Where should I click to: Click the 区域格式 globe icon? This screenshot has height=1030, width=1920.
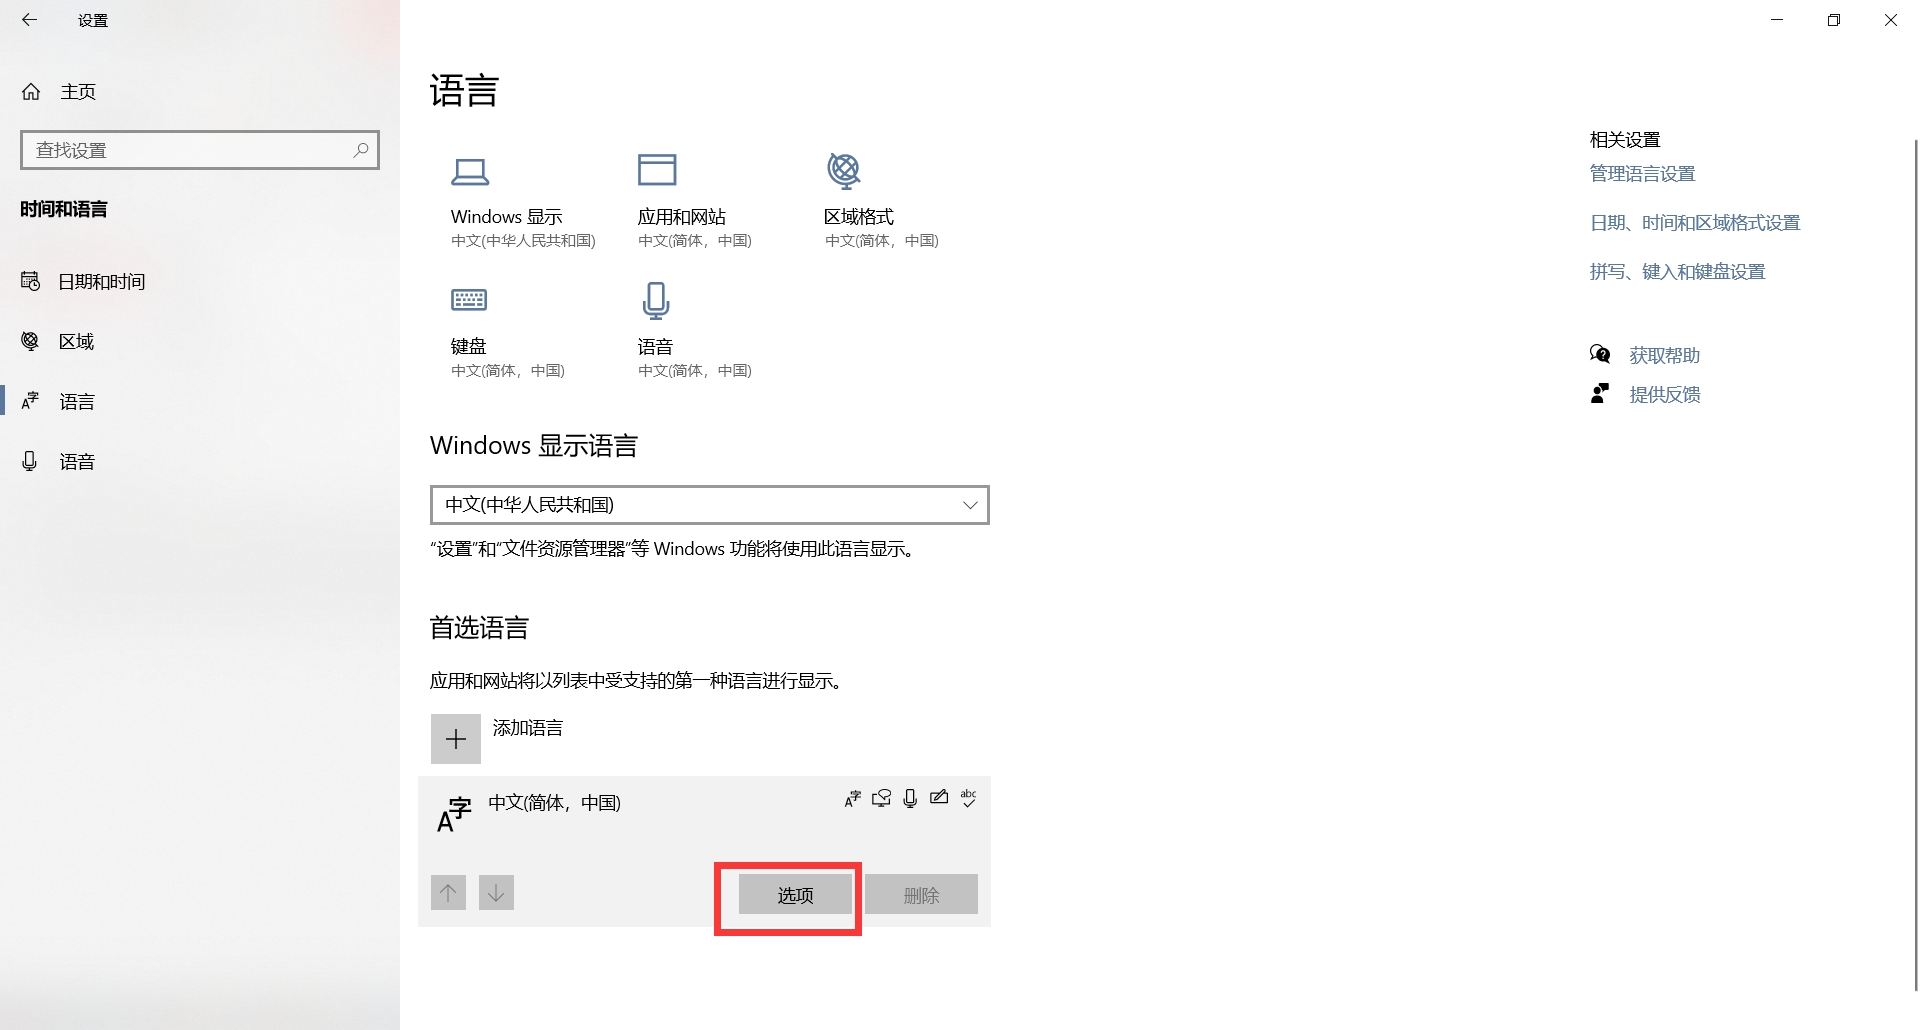(x=844, y=171)
